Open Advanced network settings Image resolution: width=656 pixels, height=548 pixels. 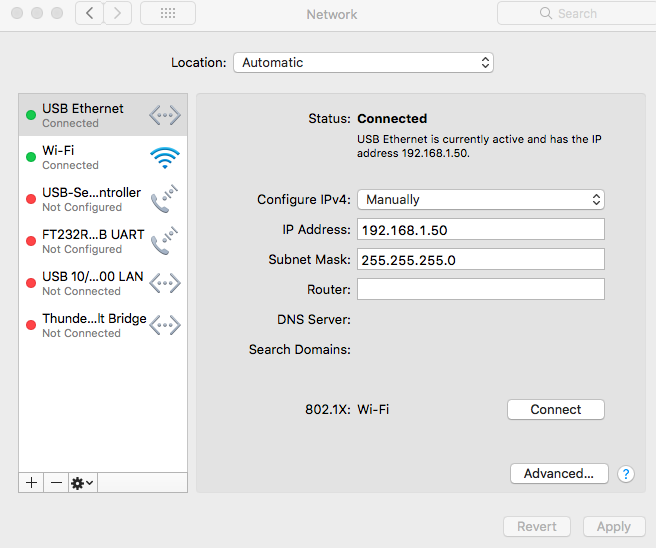(x=559, y=473)
